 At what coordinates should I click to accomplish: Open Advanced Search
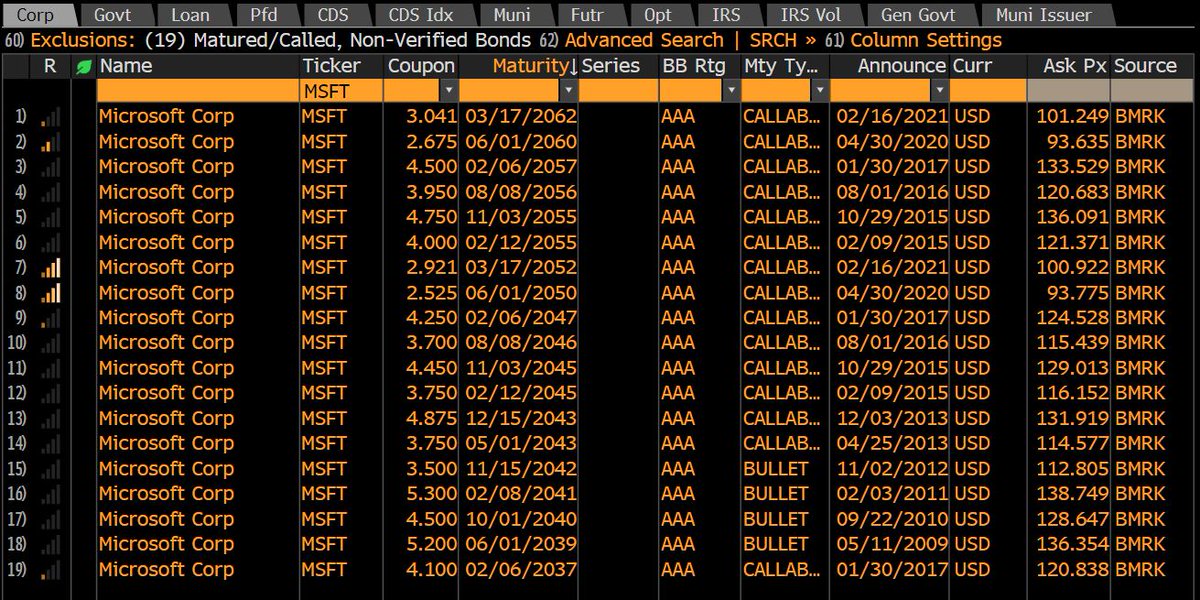(644, 40)
